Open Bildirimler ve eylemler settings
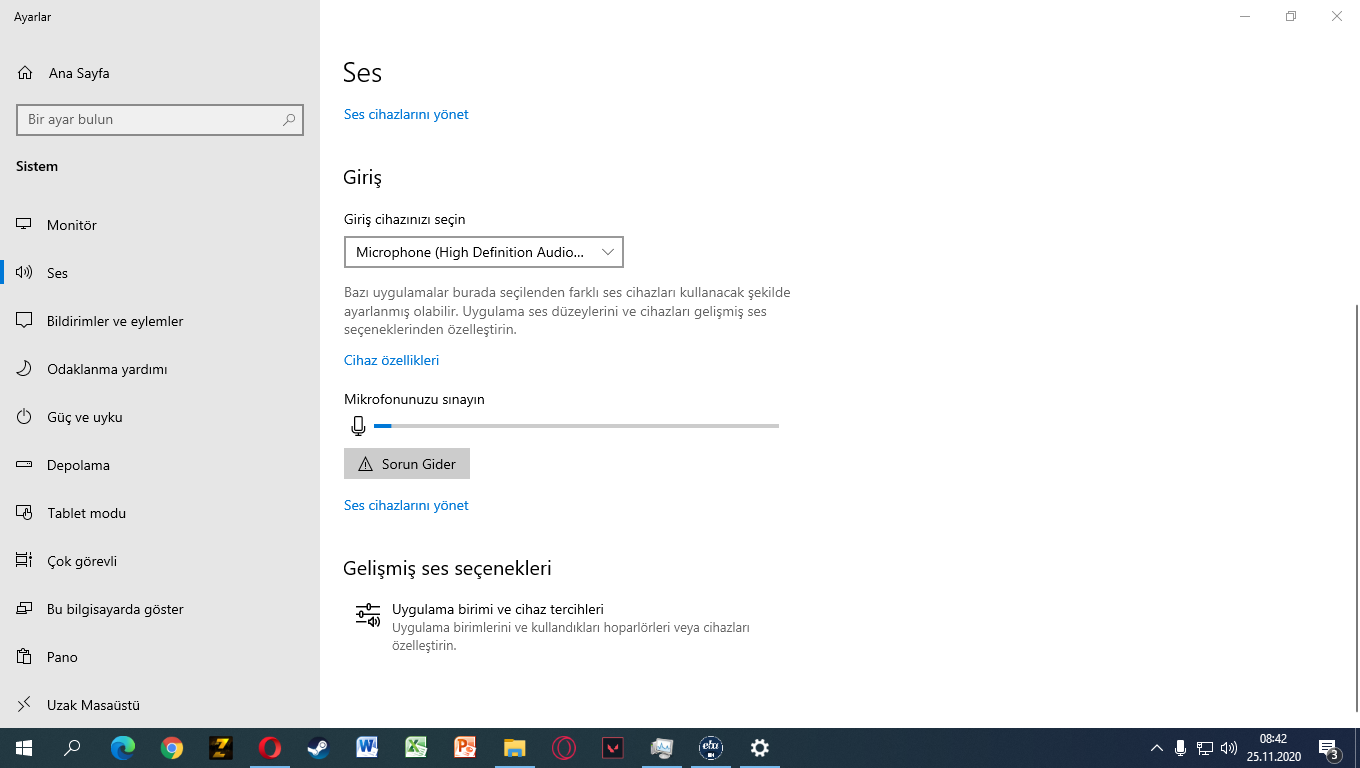The height and width of the screenshot is (768, 1360). pos(160,321)
